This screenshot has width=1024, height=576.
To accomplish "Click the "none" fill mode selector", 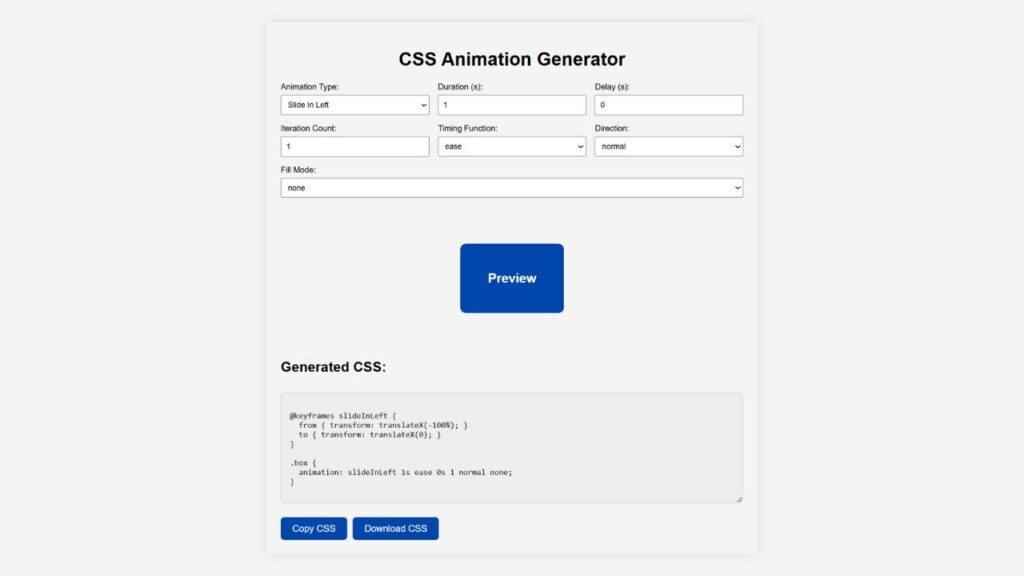I will pos(511,187).
